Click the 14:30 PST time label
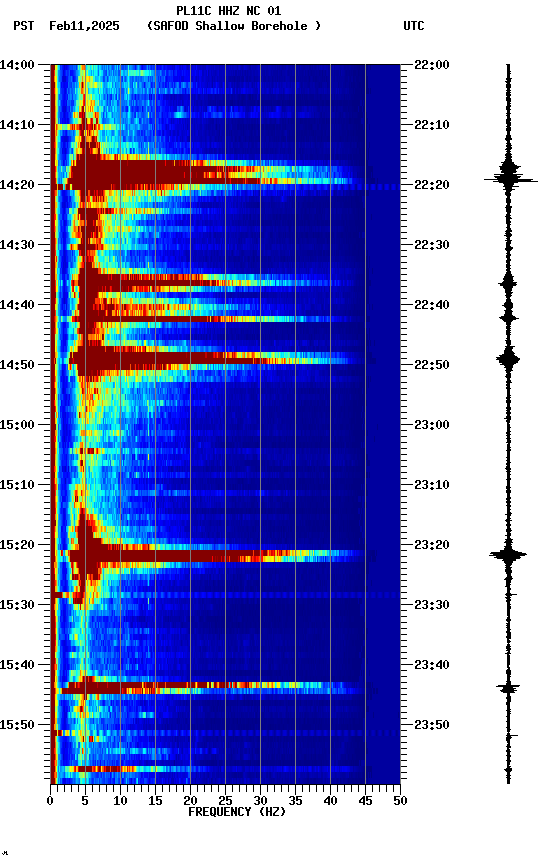Screen dimensions: 552x864 (17, 245)
